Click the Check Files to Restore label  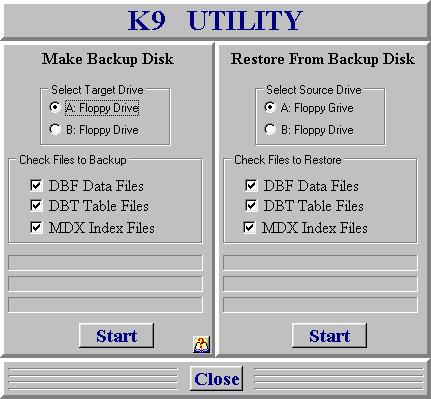pyautogui.click(x=288, y=160)
